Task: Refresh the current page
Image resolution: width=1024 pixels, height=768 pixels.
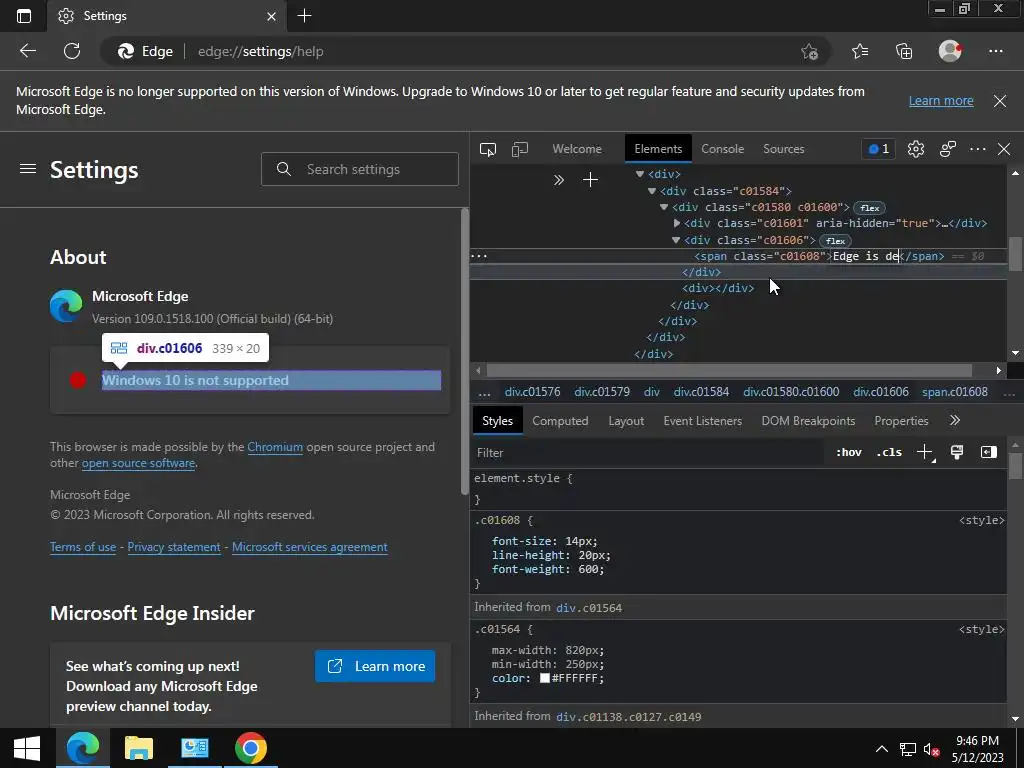Action: 72,51
